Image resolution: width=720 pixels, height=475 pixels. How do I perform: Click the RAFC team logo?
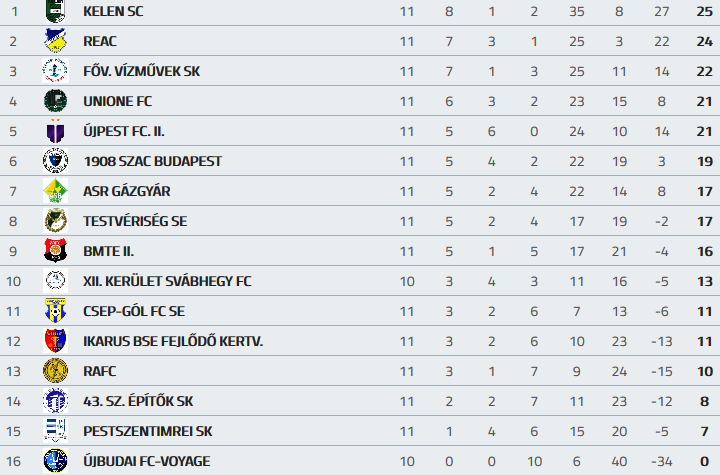coord(54,371)
